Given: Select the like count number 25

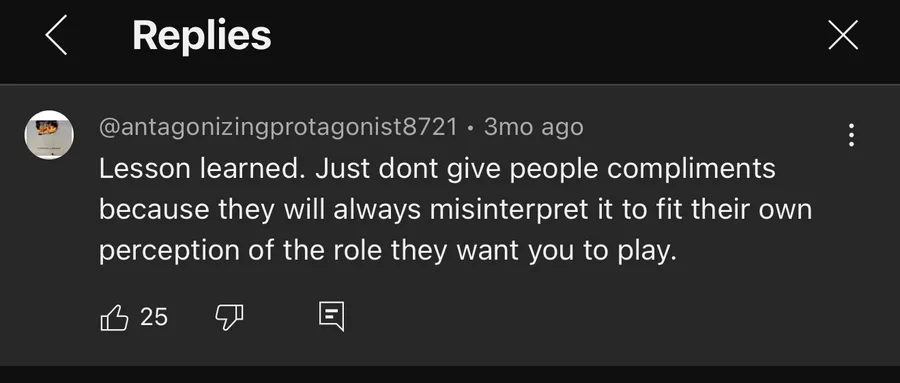Looking at the screenshot, I should [154, 317].
